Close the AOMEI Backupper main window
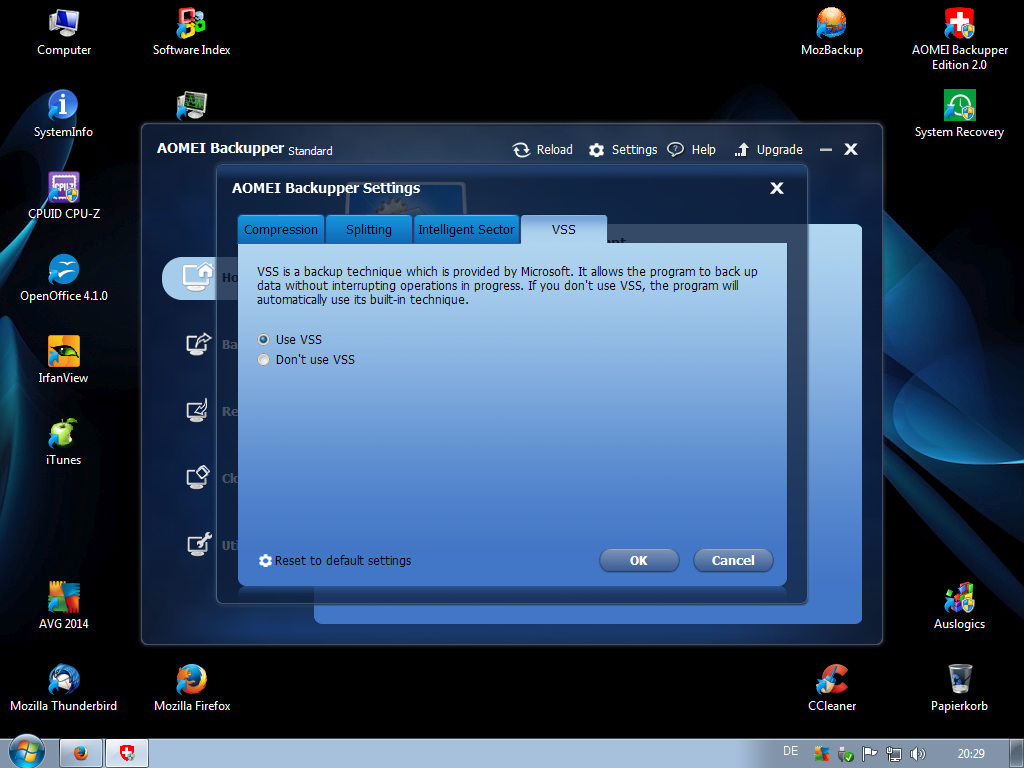The width and height of the screenshot is (1024, 768). [x=850, y=150]
